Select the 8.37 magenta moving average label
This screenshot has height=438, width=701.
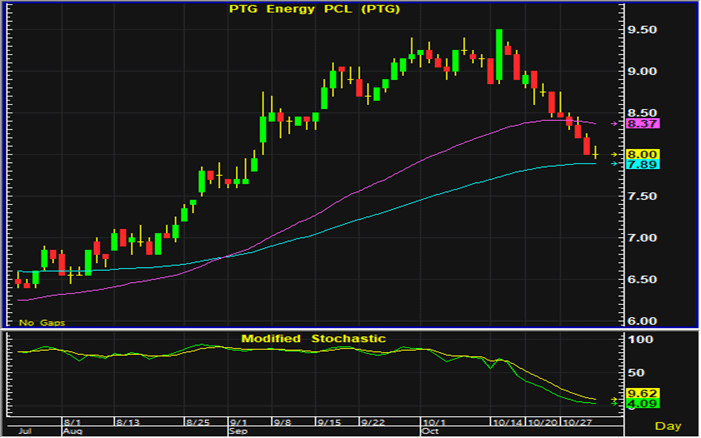642,124
